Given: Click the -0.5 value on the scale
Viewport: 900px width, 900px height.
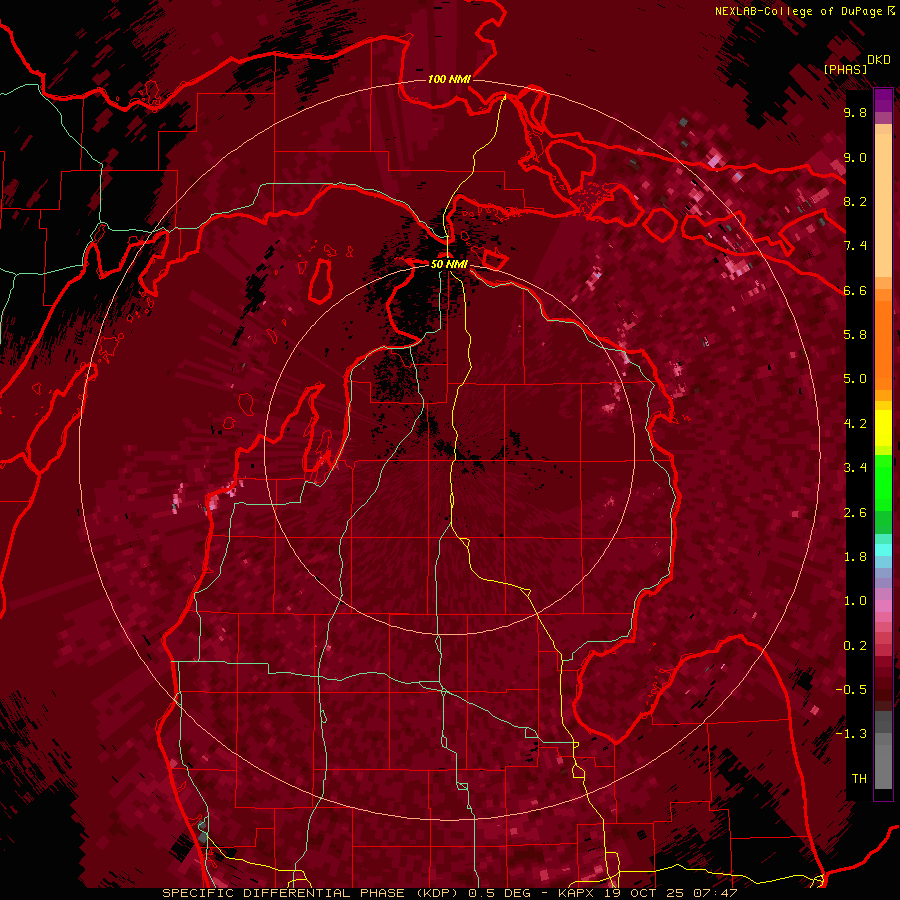Looking at the screenshot, I should pos(852,689).
